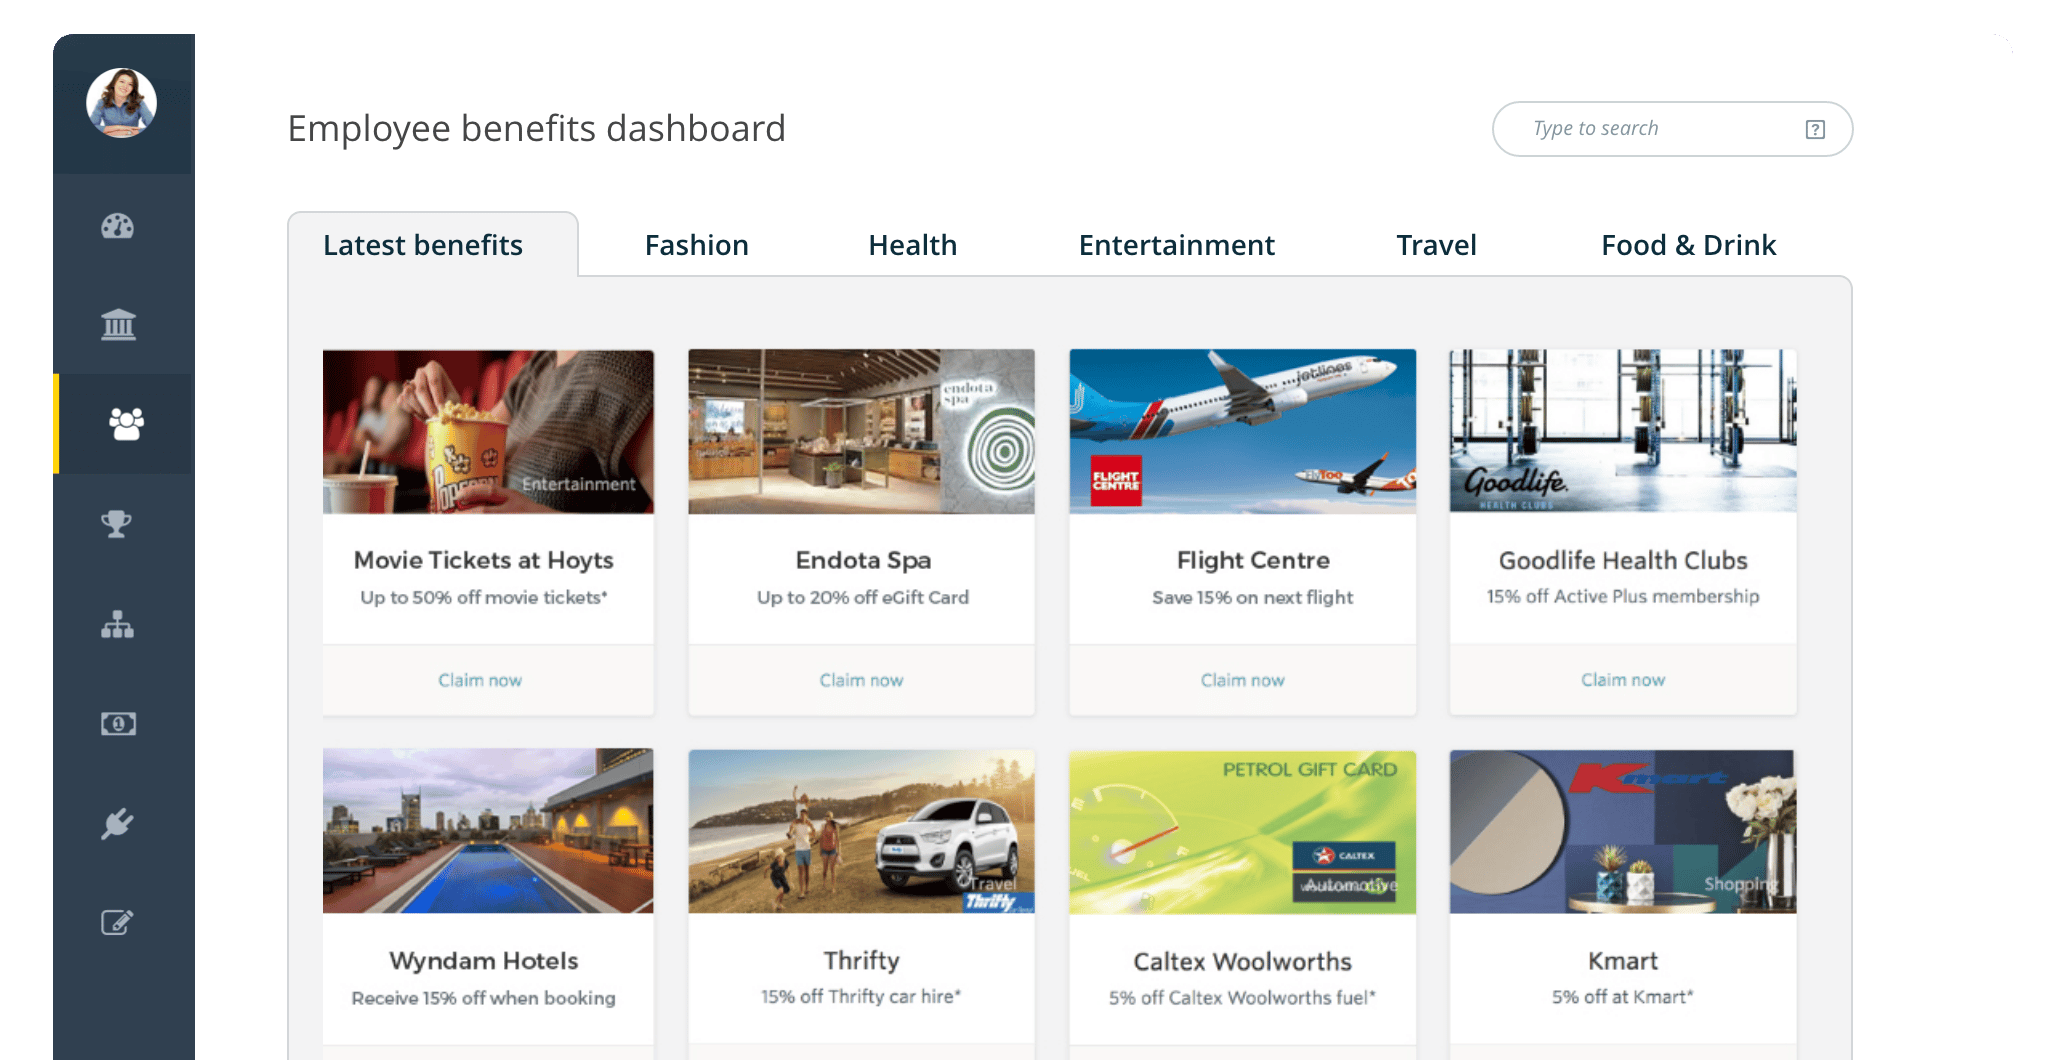
Task: Select the Wyndam Hotels title
Action: coord(484,961)
